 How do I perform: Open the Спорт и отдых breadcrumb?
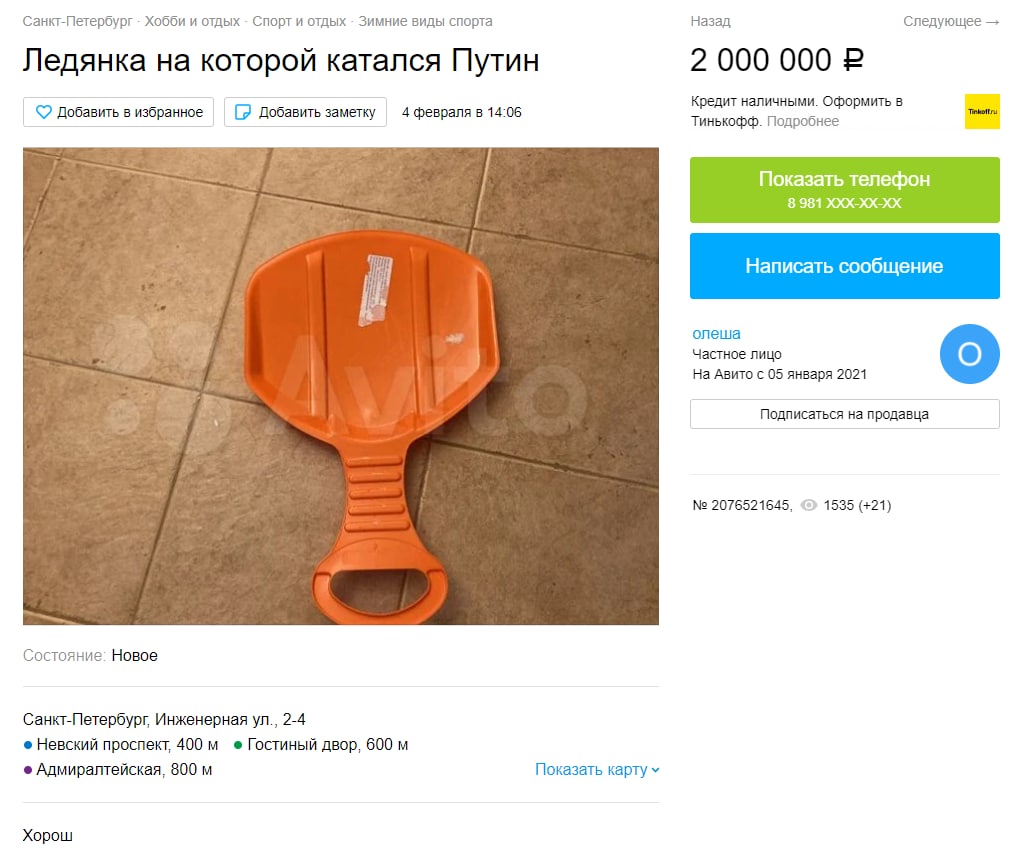[x=299, y=21]
